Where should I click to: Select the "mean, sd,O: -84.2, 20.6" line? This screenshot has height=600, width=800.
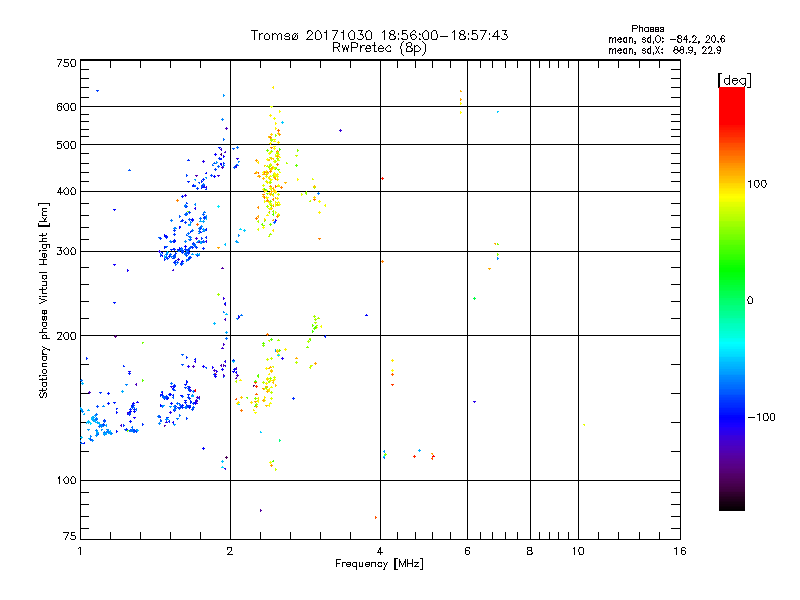666,39
